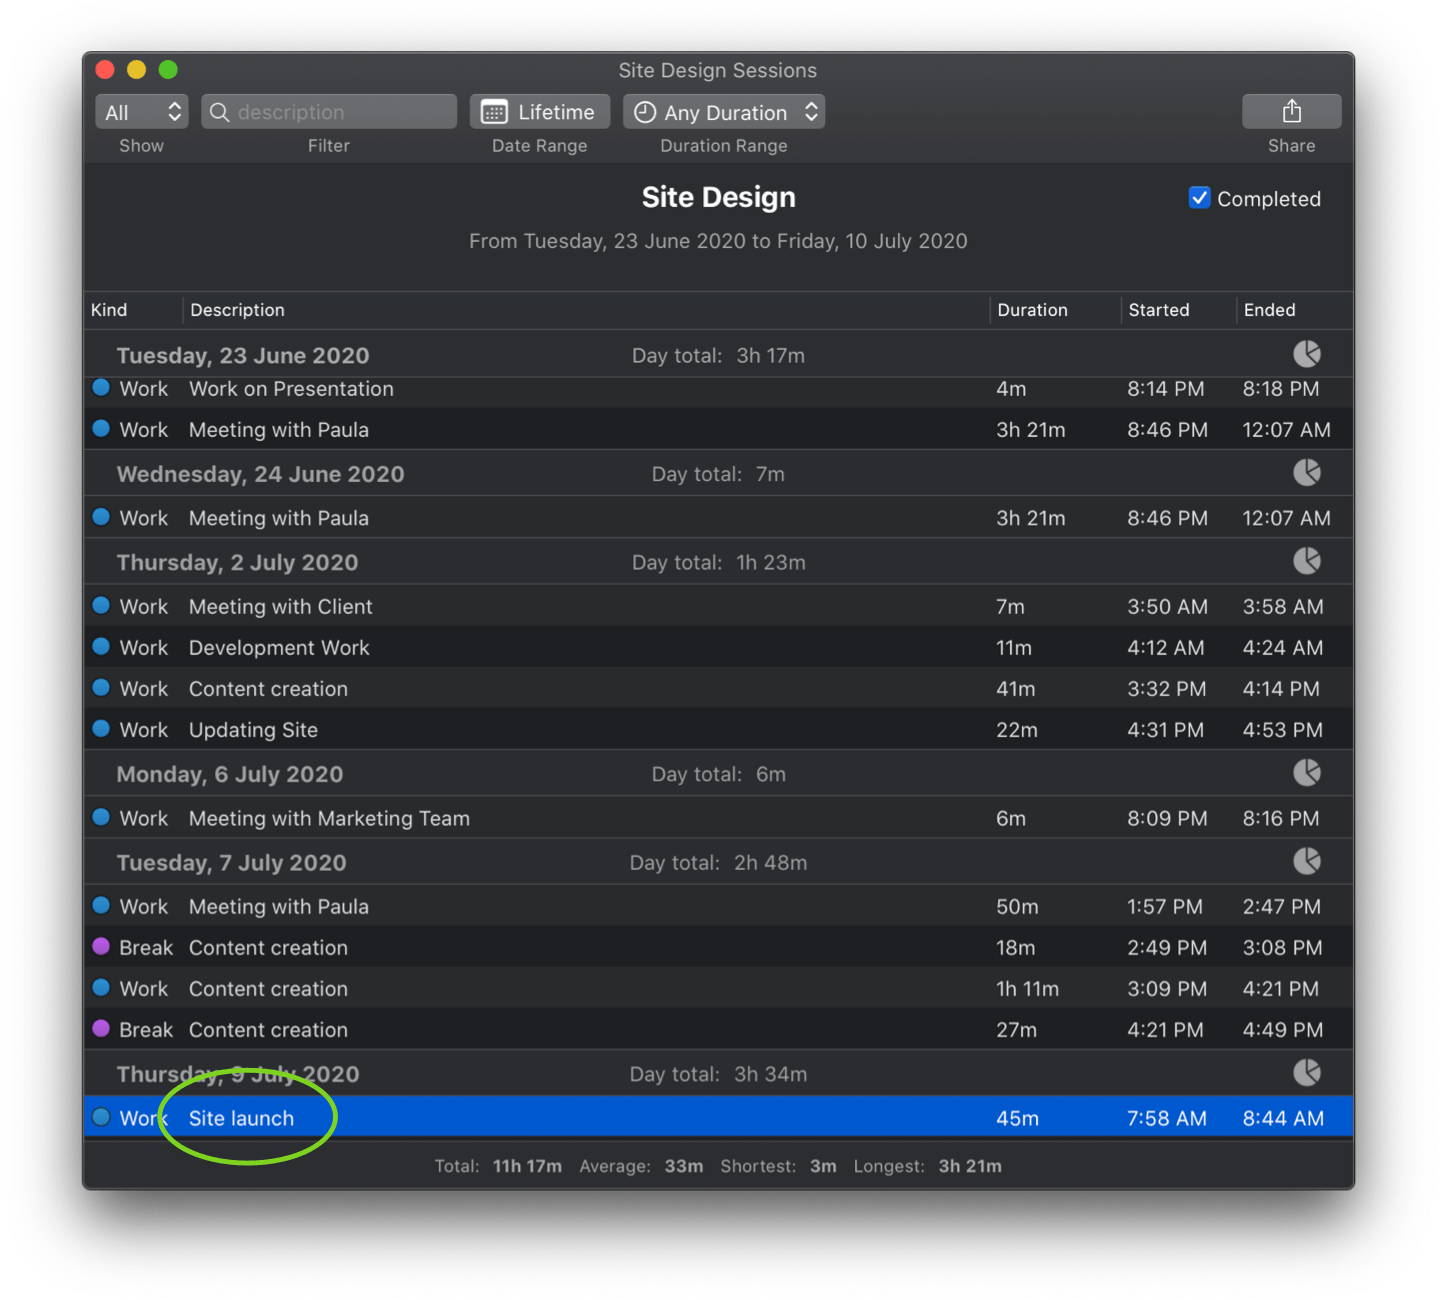Sort sessions by the Duration column
This screenshot has width=1440, height=1300.
coord(1032,310)
